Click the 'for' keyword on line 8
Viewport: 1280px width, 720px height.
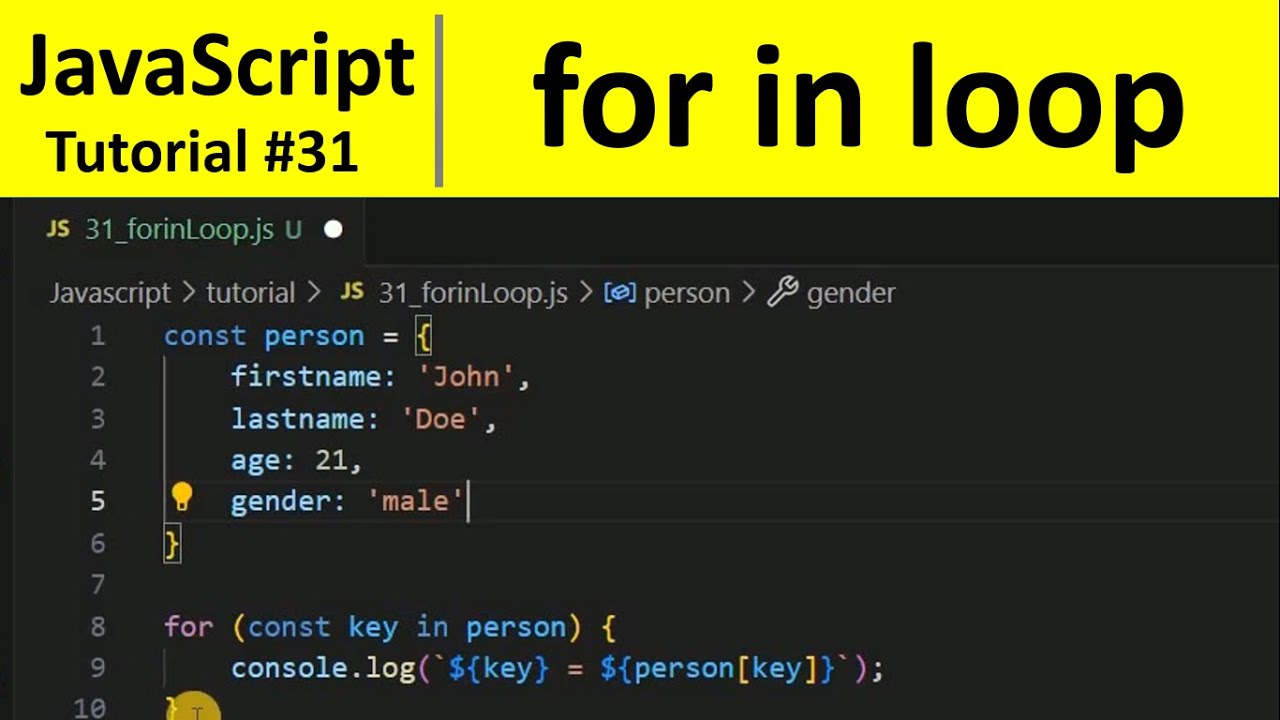click(189, 627)
